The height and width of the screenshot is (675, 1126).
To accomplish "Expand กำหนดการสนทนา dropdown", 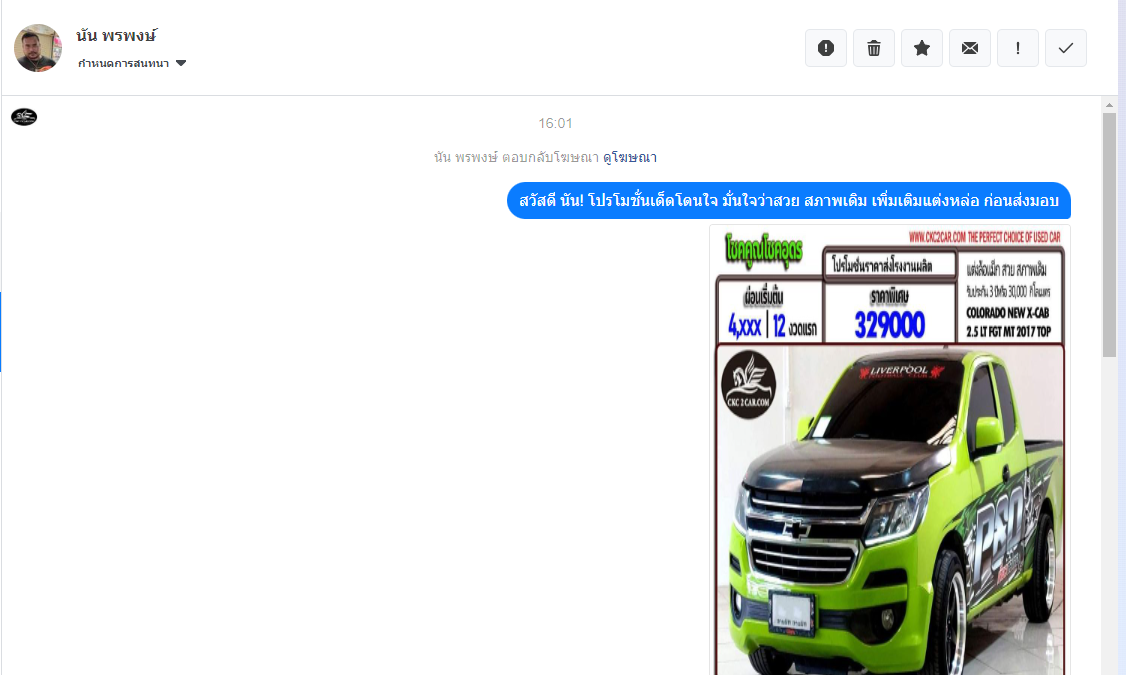I will (132, 63).
